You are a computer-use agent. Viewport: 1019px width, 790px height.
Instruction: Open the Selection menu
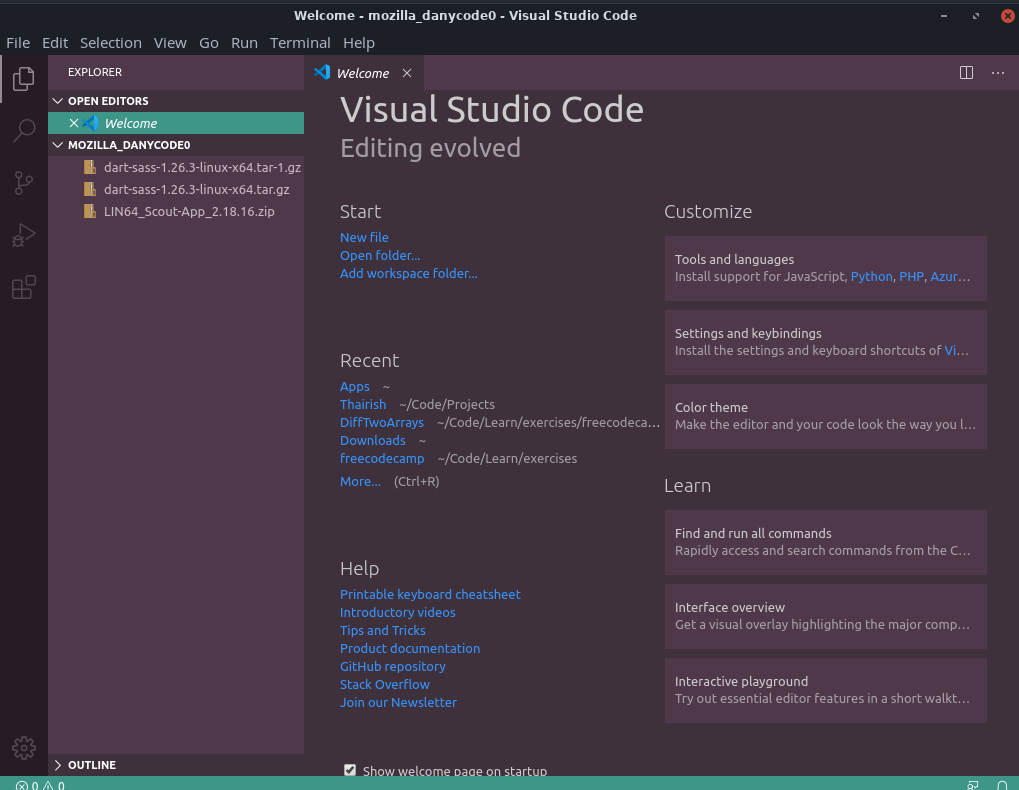click(x=110, y=43)
